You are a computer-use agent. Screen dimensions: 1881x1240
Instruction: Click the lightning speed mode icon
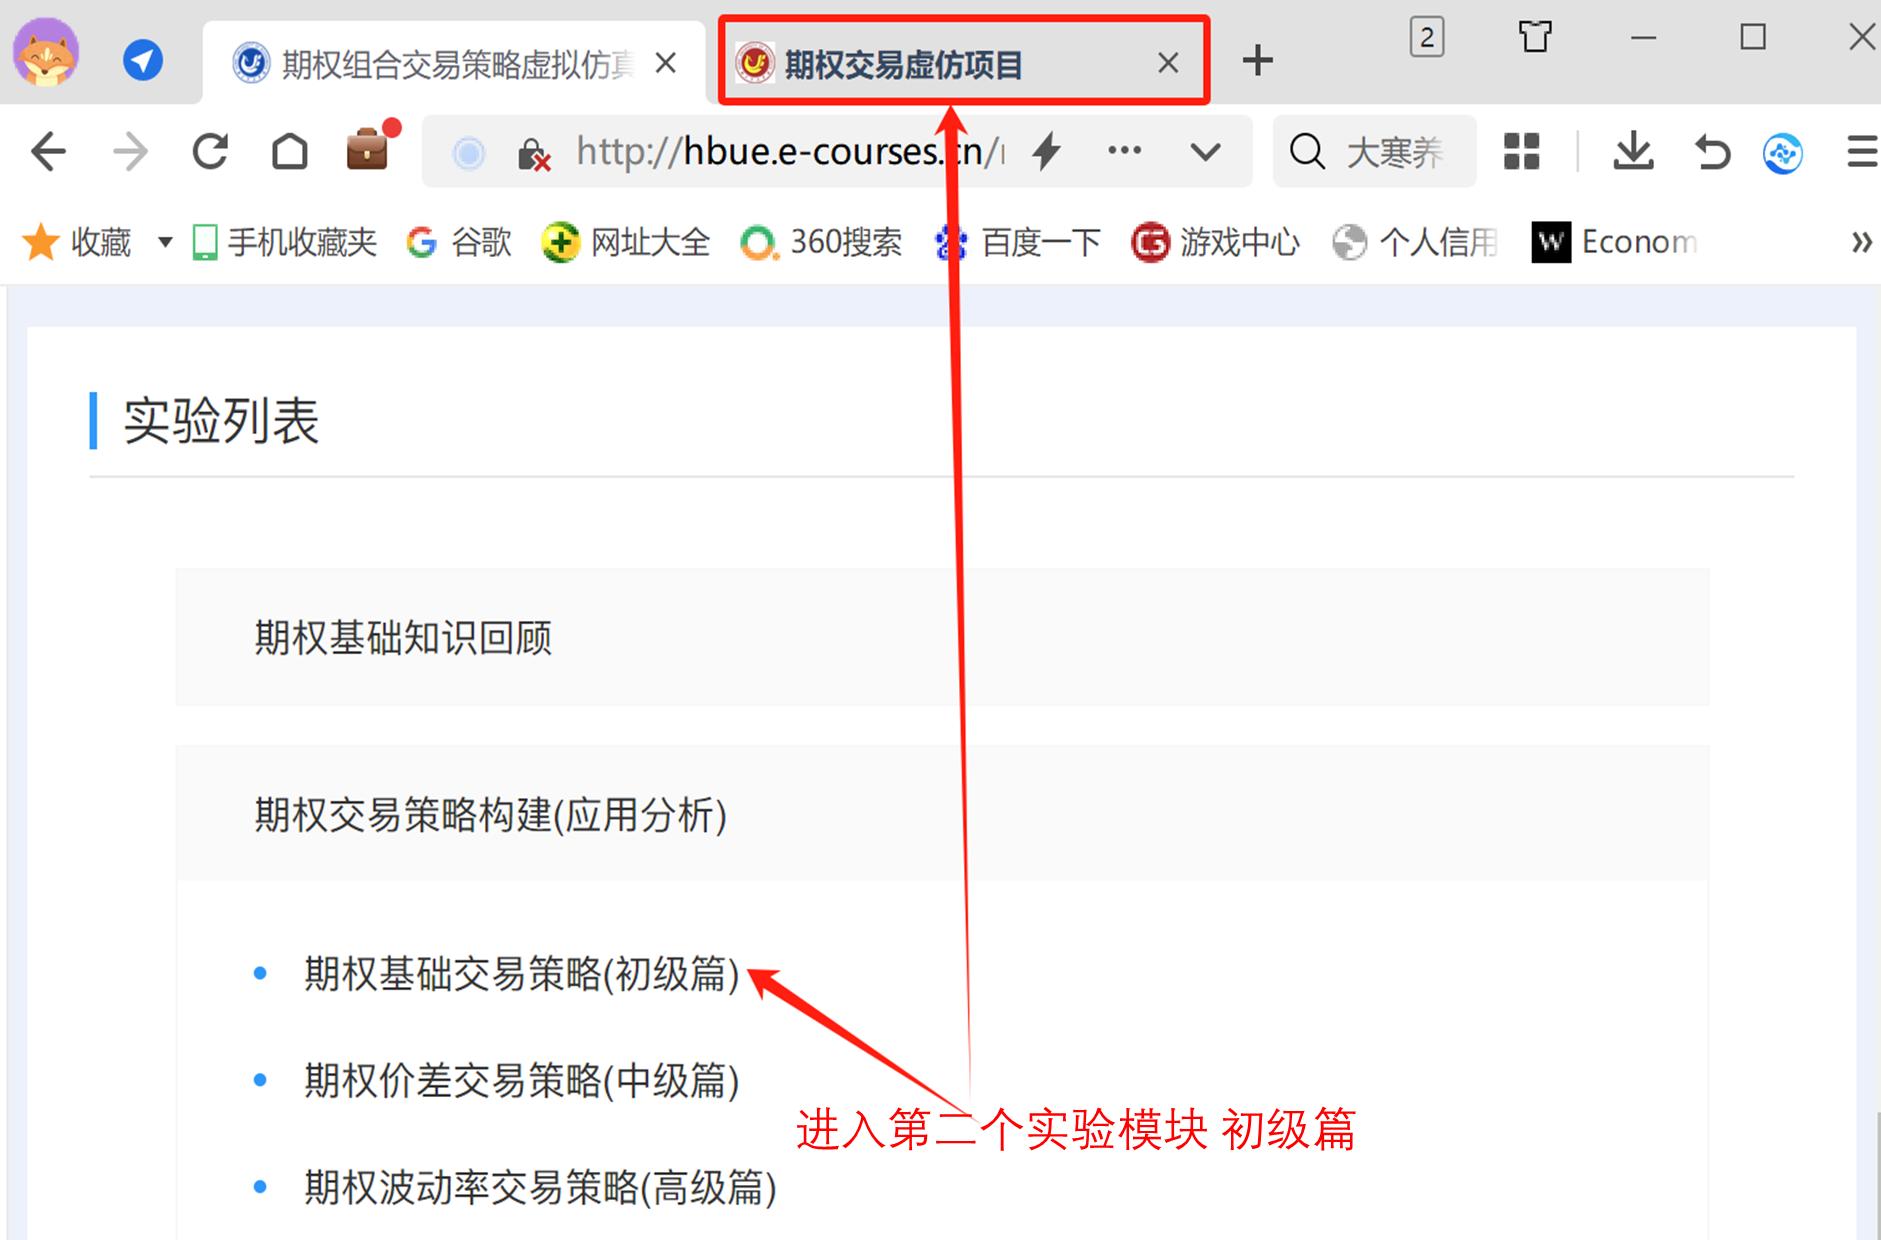click(x=1046, y=152)
